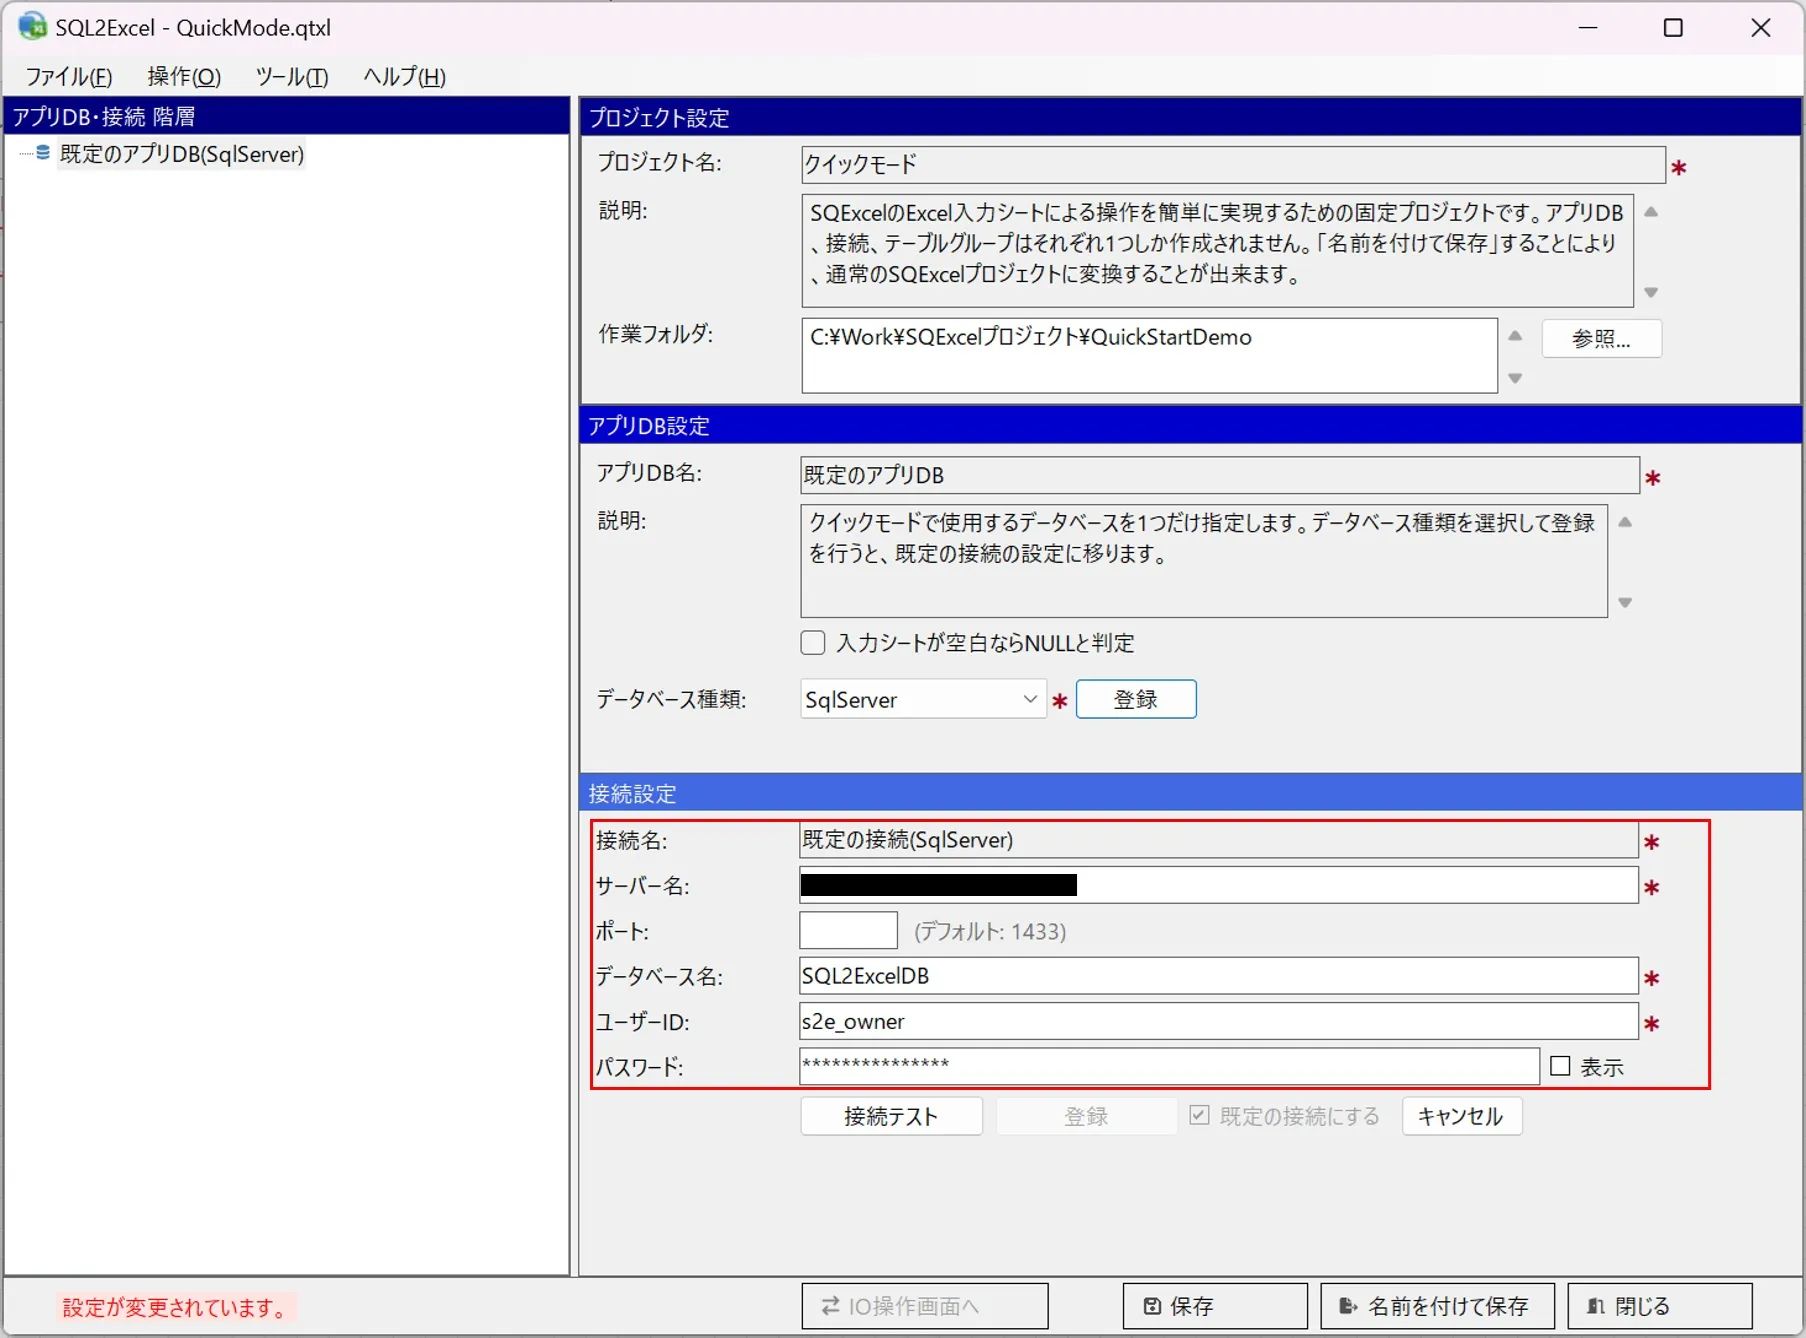Toggle the 表示 password checkbox
Viewport: 1806px width, 1338px height.
(1560, 1066)
